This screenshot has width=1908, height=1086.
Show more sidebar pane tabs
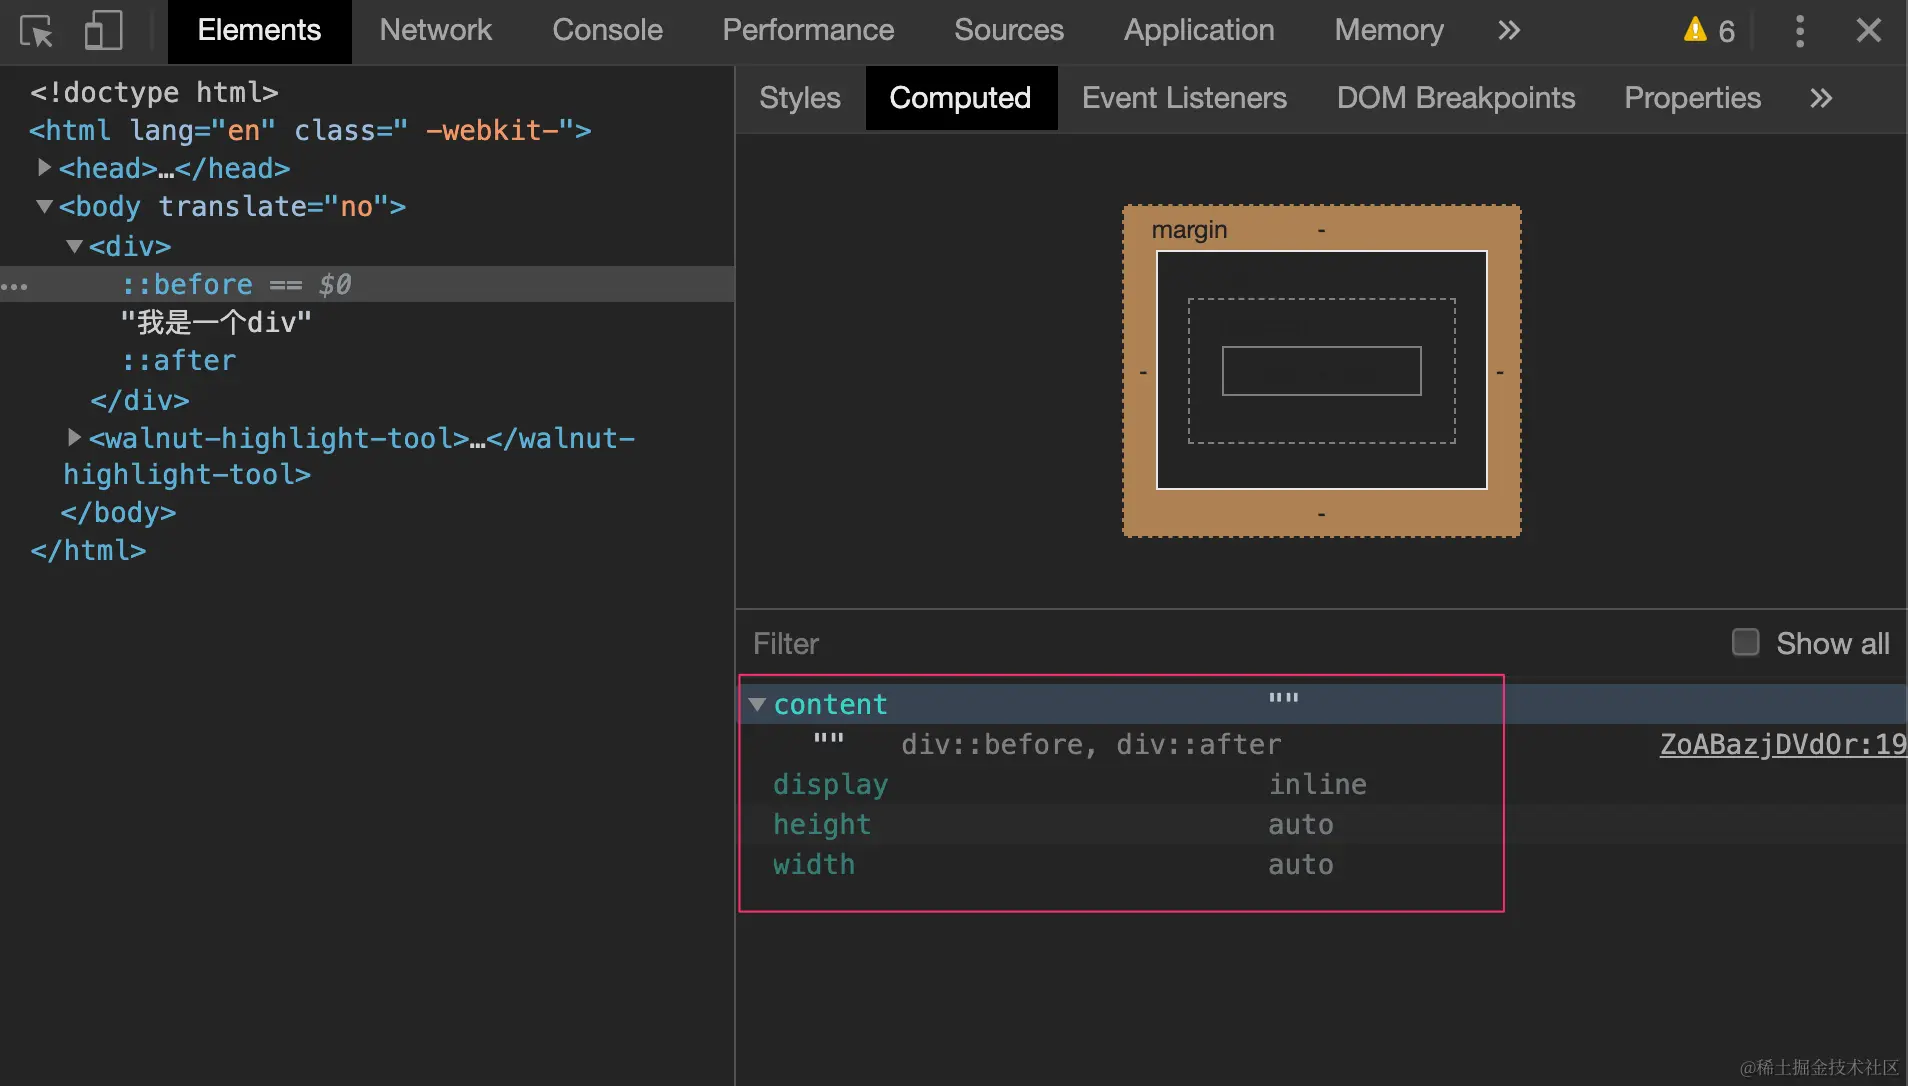click(x=1821, y=98)
